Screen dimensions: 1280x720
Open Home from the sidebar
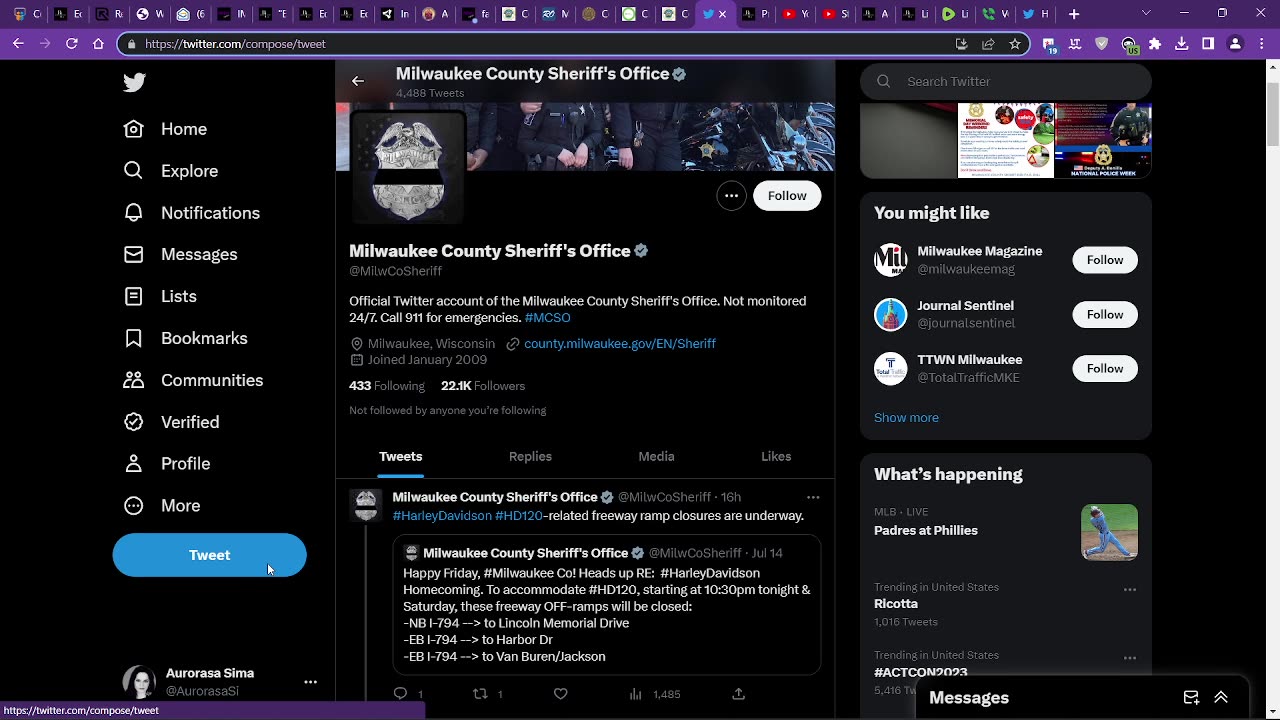coord(165,129)
